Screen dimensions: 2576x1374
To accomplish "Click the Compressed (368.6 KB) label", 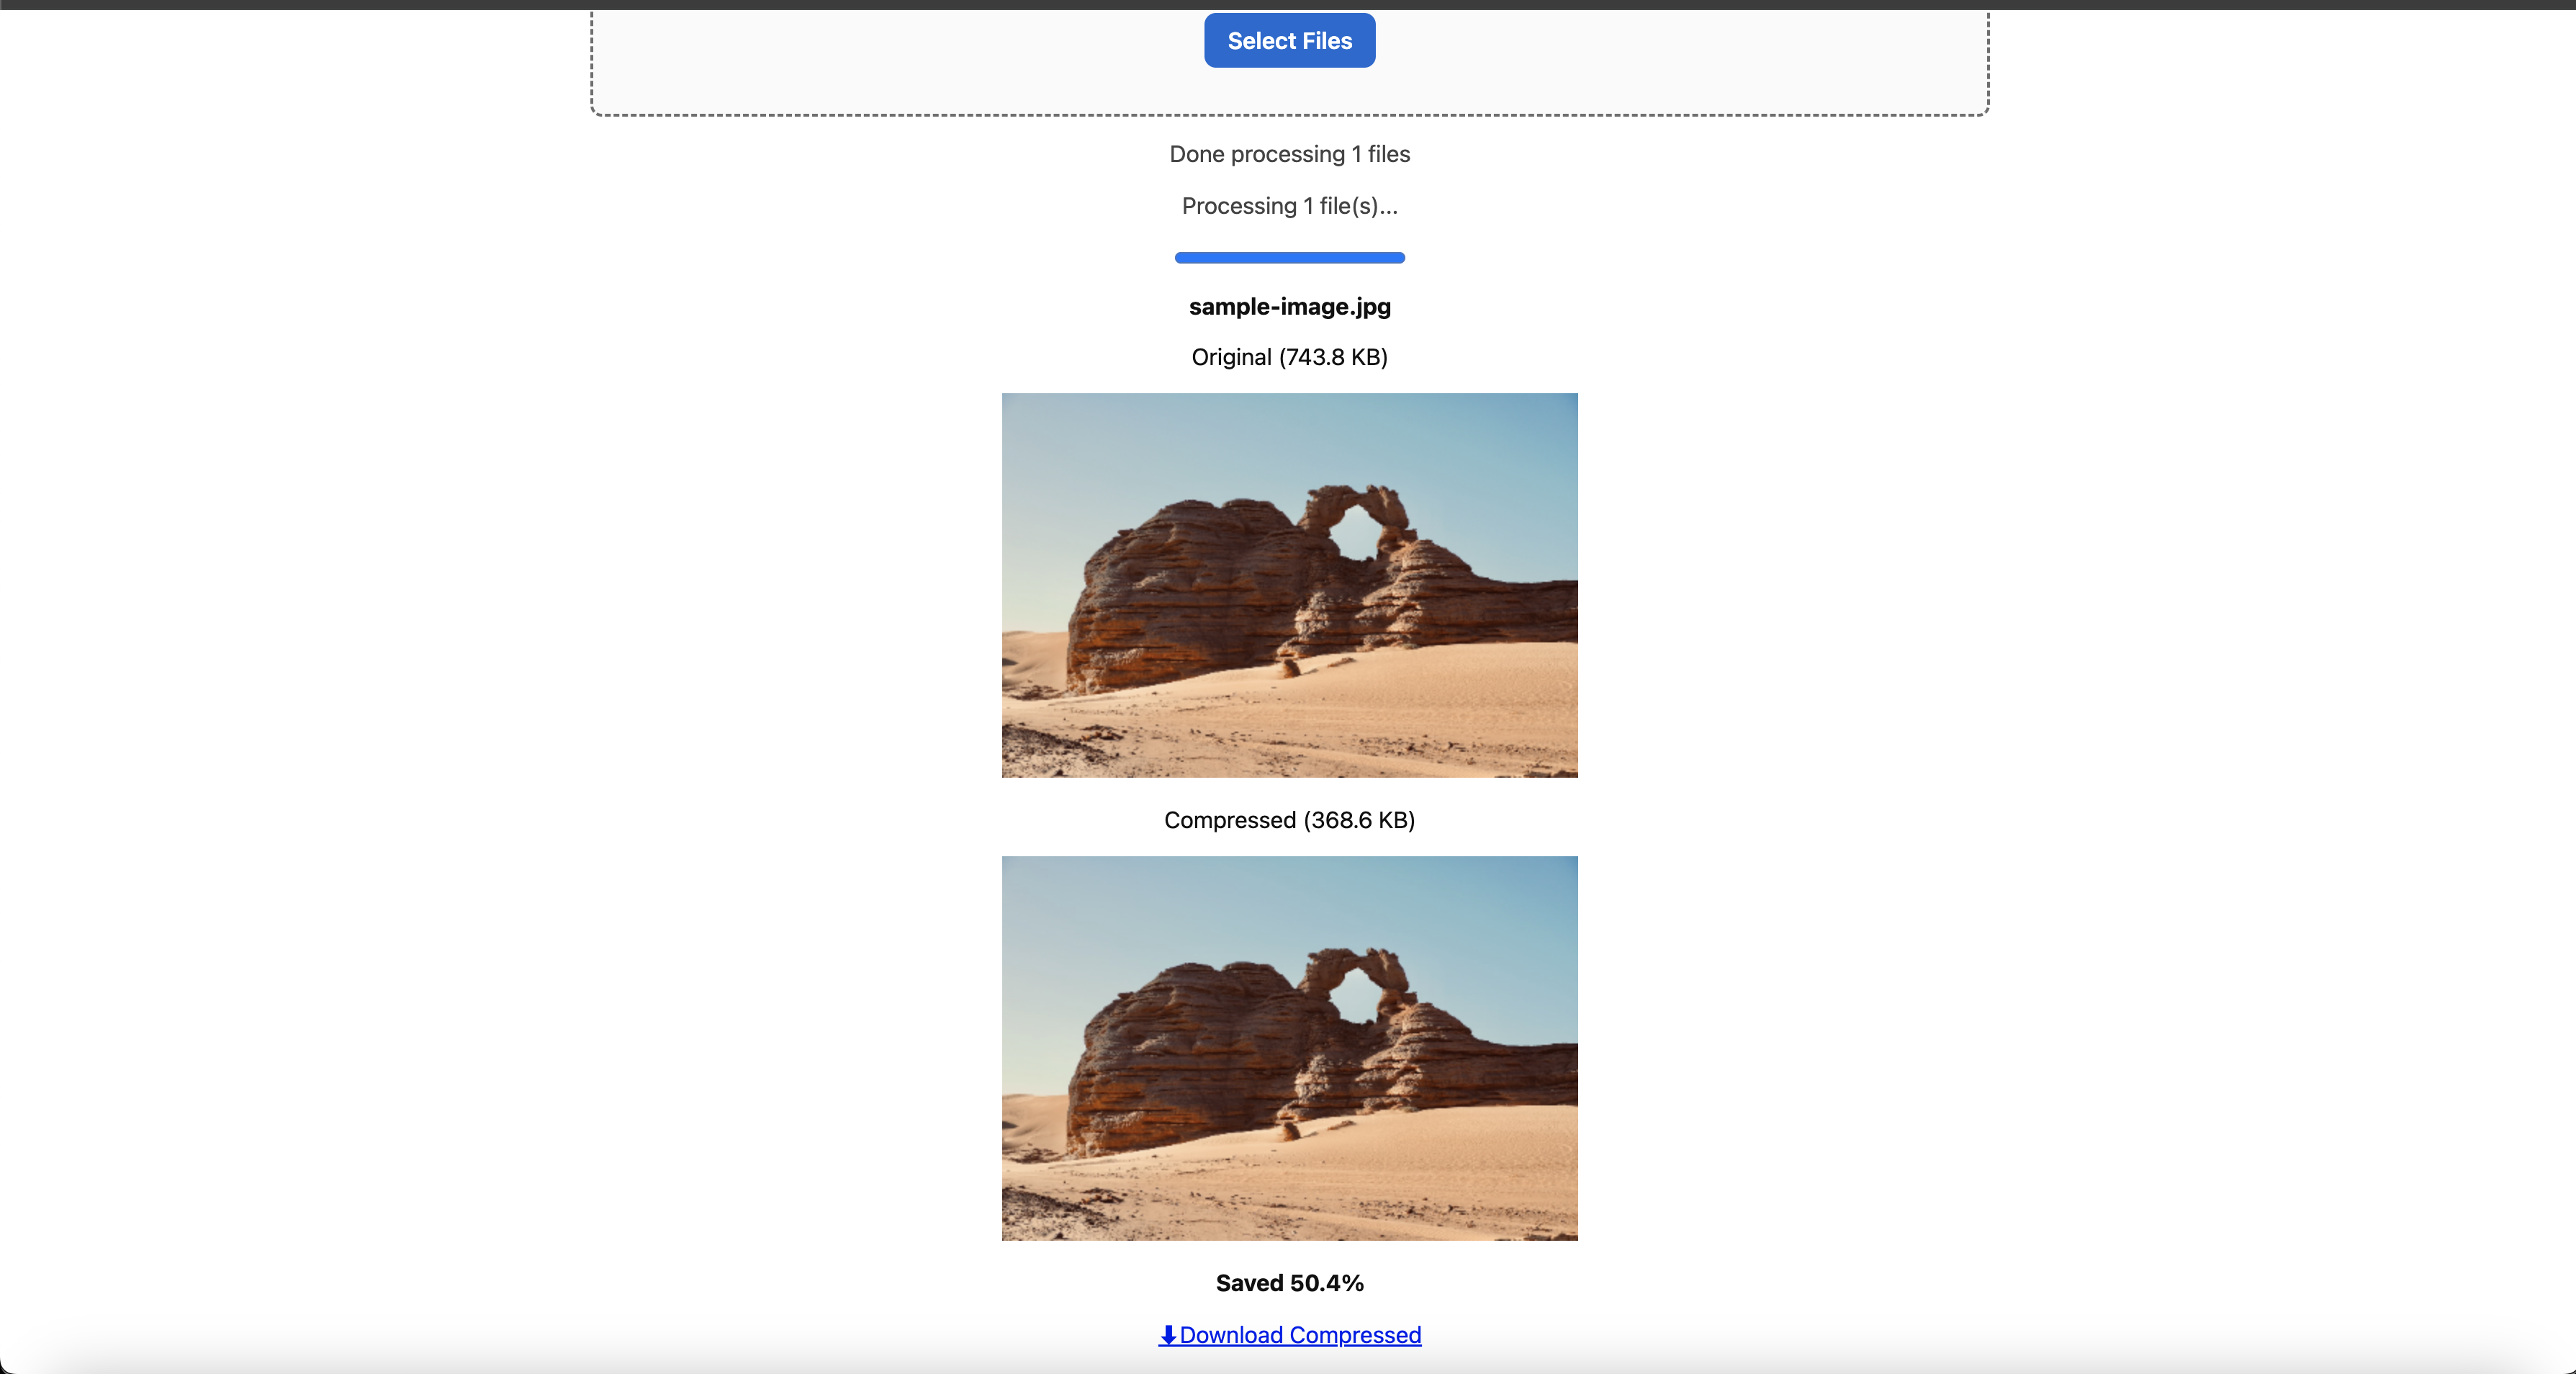I will point(1289,820).
